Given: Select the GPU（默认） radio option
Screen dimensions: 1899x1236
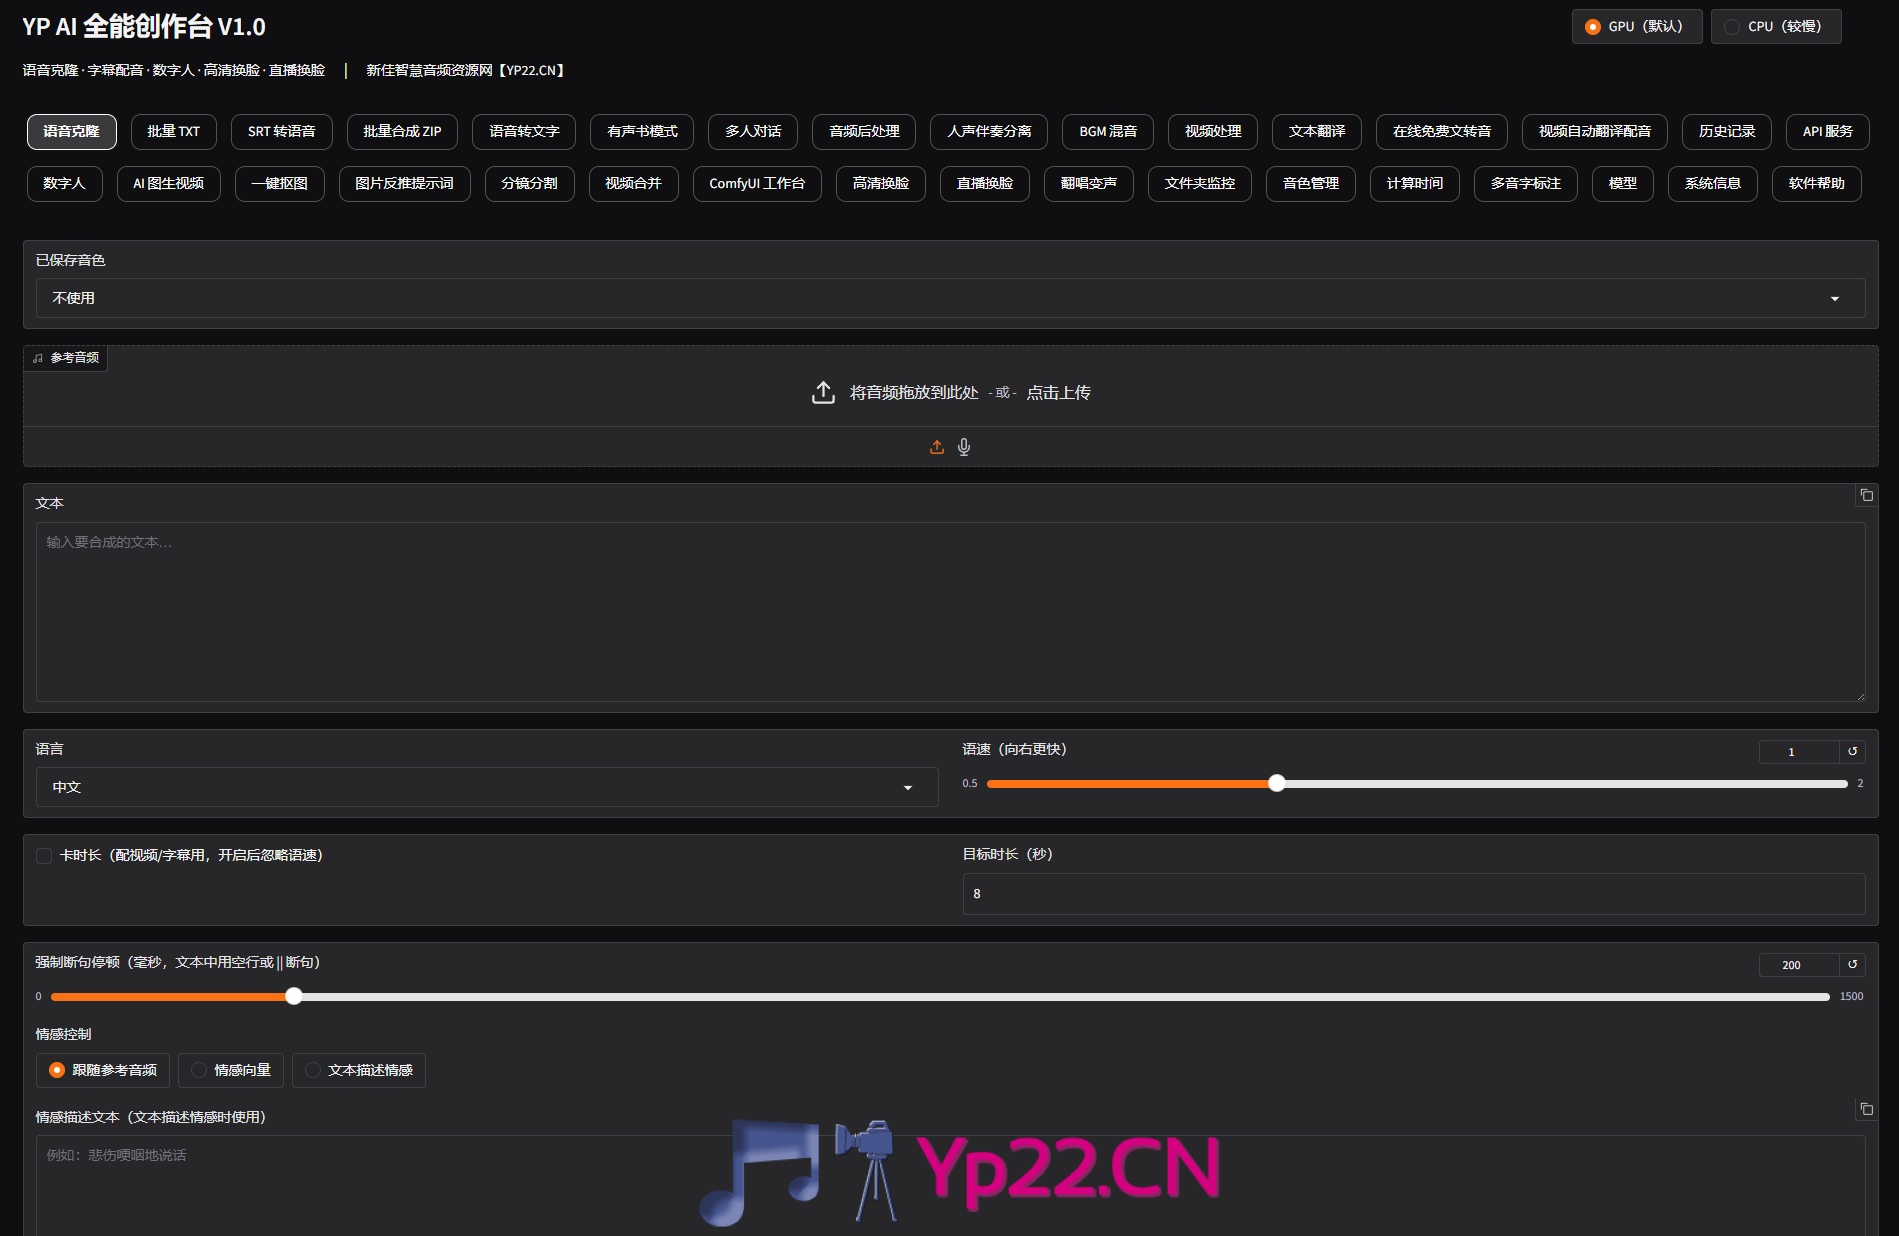Looking at the screenshot, I should [1636, 26].
